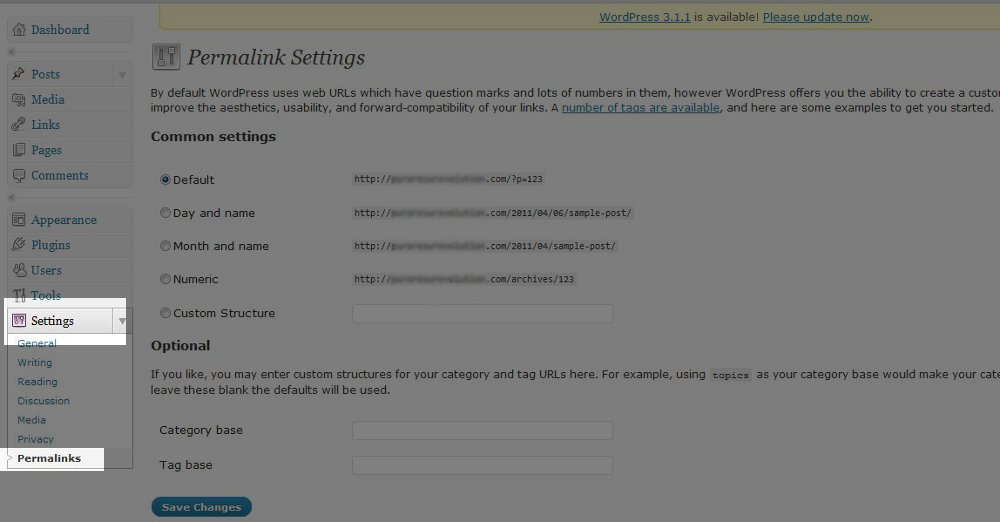This screenshot has width=1000, height=522.
Task: Select the Numeric permalink radio button
Action: click(x=165, y=279)
